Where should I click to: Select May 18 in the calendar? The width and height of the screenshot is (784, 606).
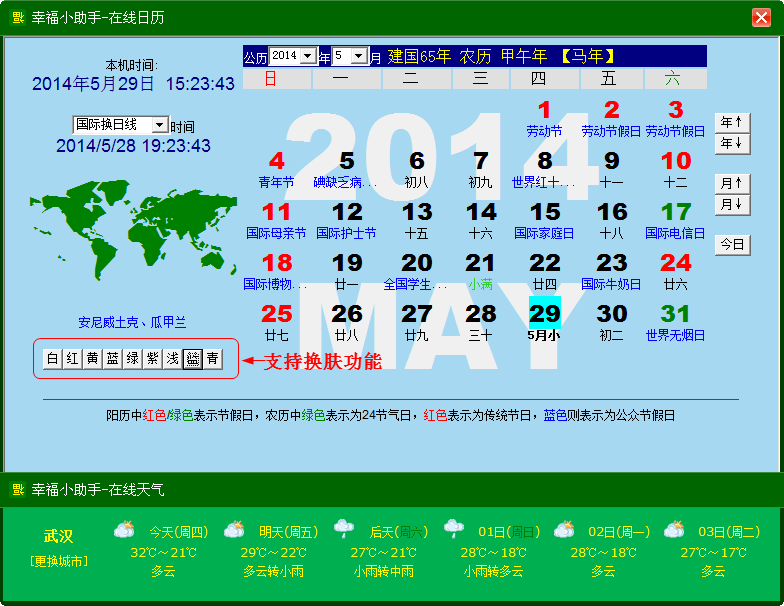point(276,272)
